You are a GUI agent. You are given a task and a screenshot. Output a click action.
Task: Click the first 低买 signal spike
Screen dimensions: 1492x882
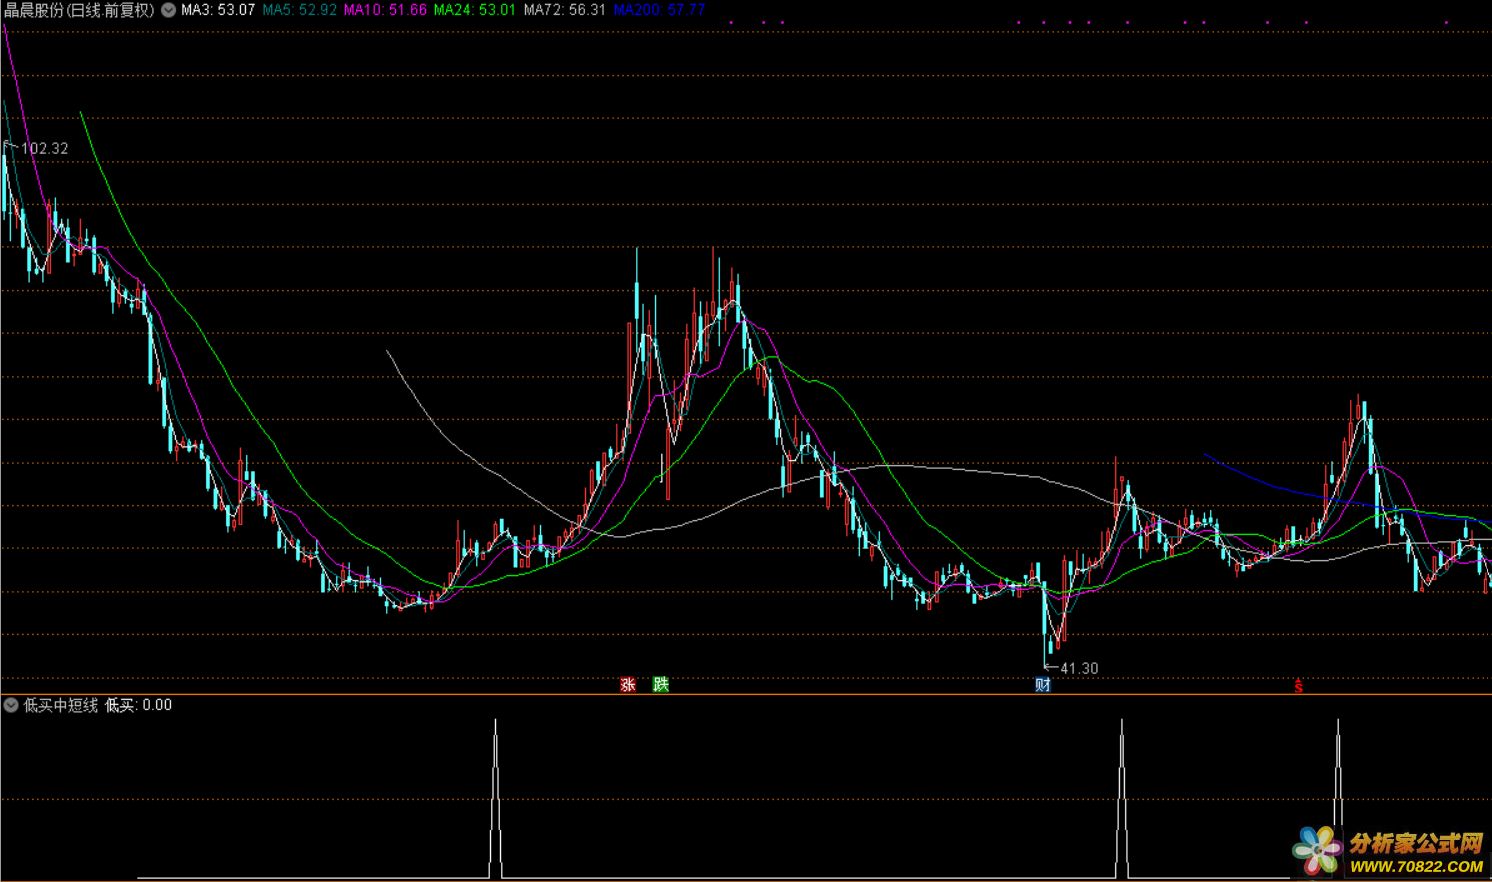point(495,798)
